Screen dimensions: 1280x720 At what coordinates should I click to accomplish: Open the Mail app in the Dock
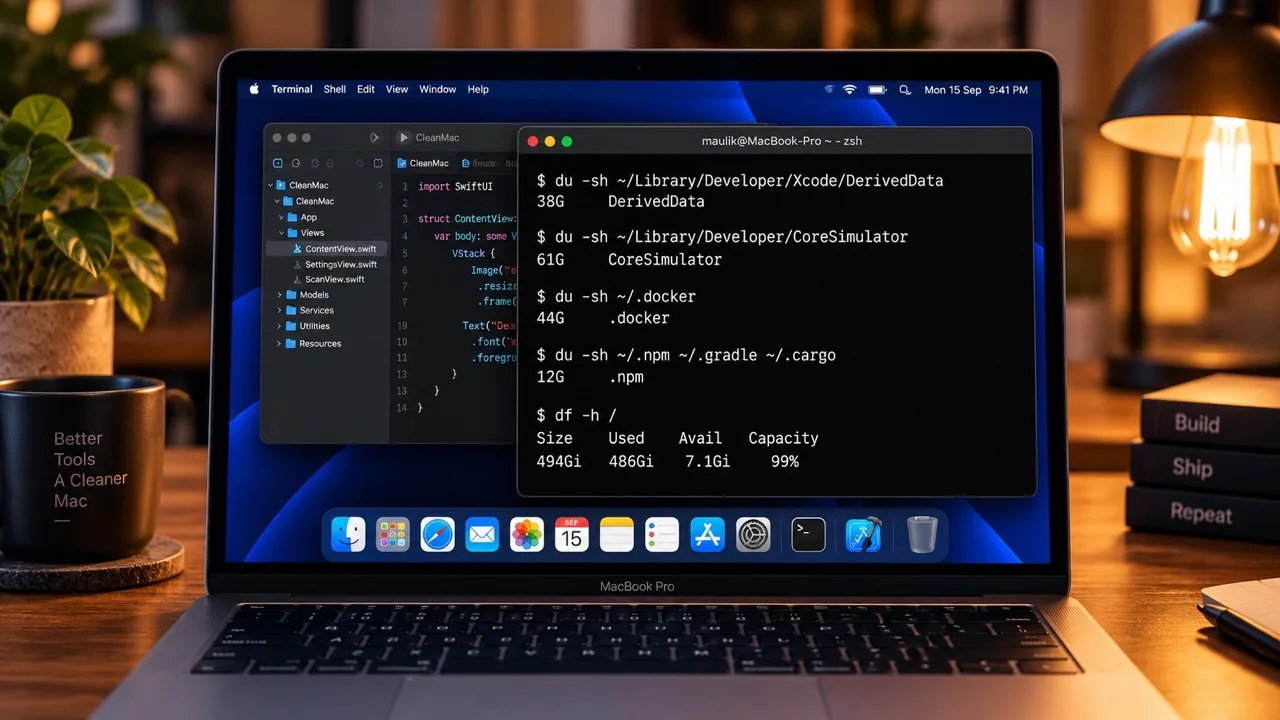(482, 535)
